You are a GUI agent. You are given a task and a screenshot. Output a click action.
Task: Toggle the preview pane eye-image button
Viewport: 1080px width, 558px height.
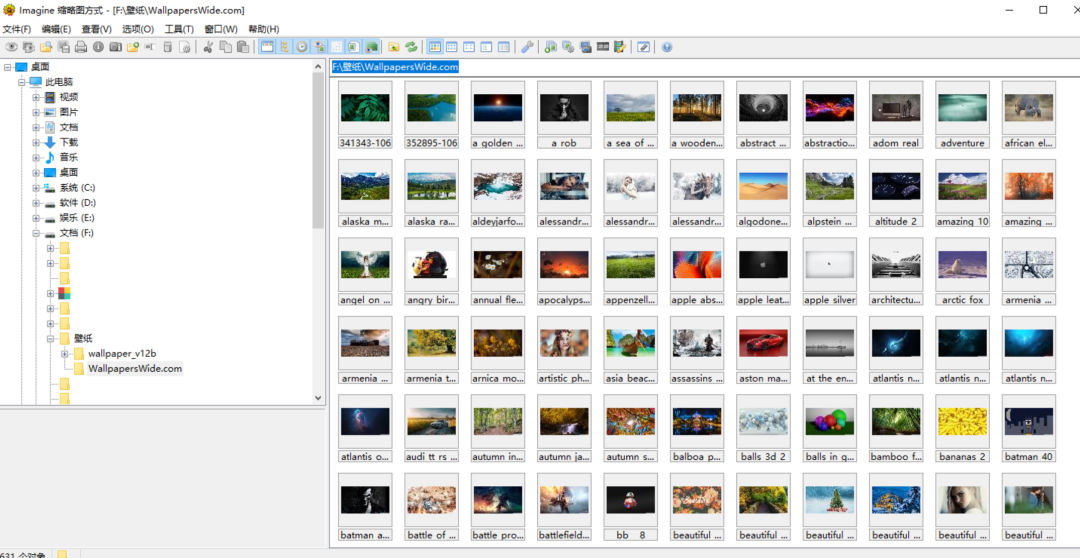point(320,47)
